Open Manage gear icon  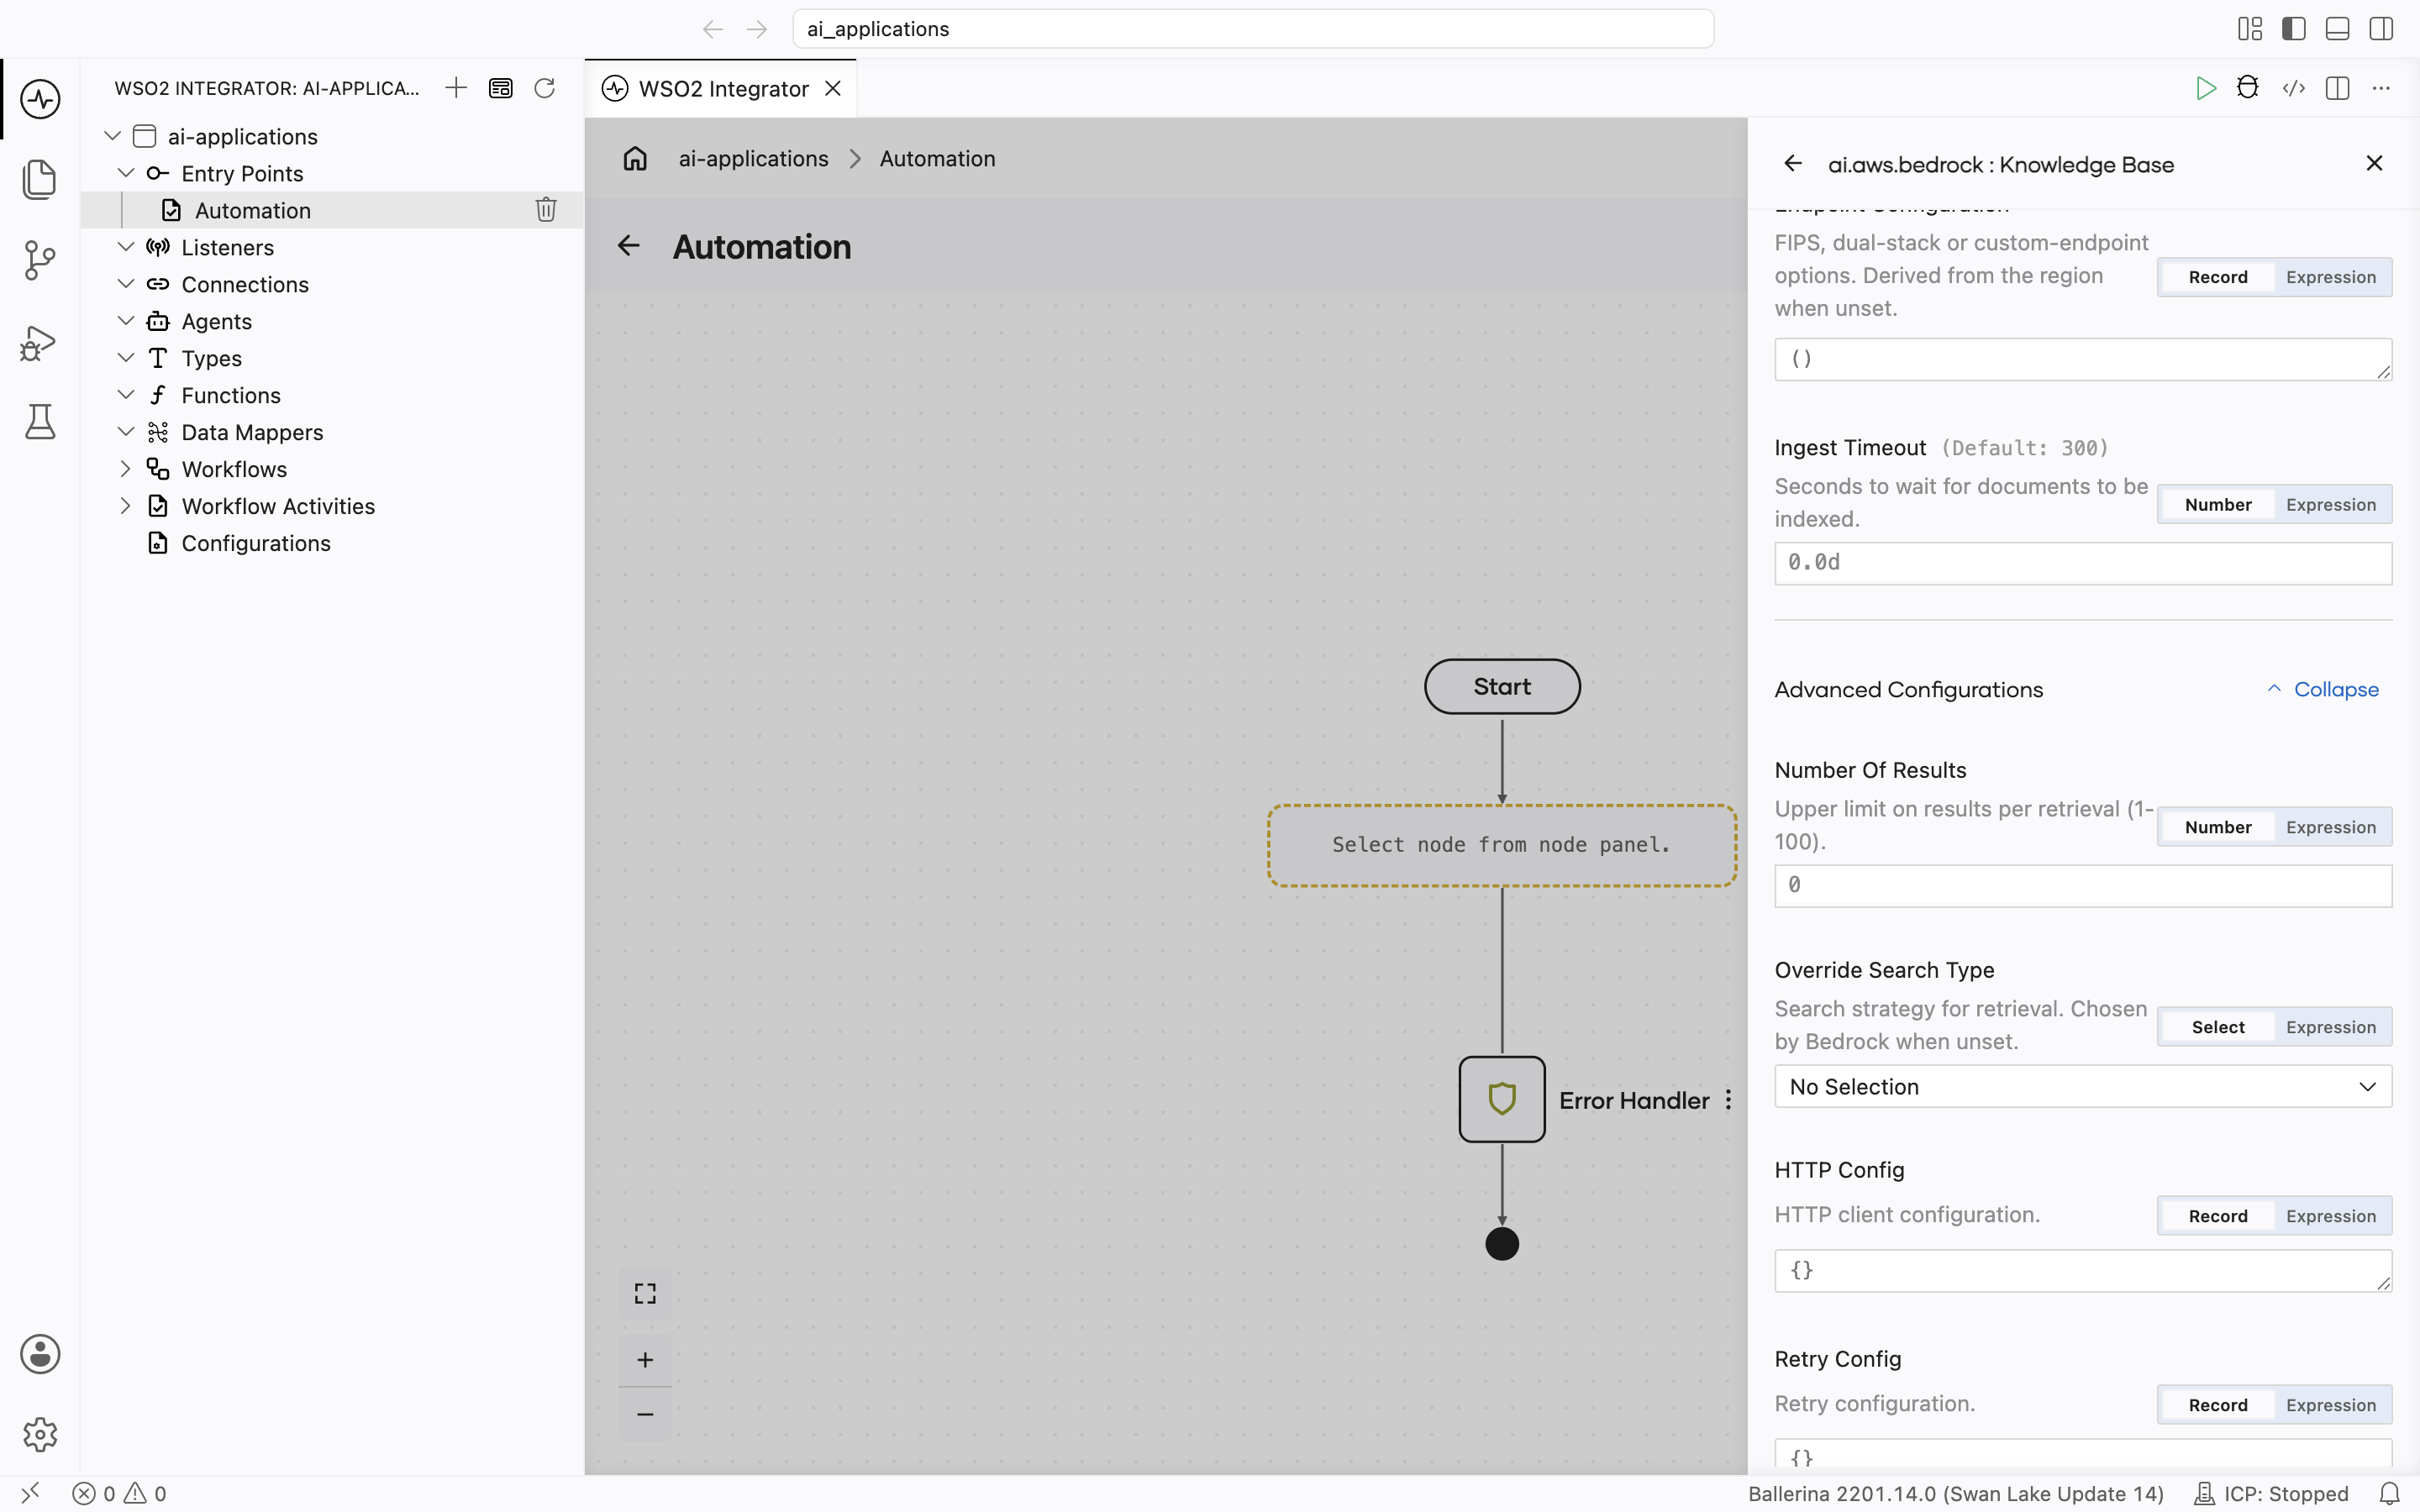pos(40,1435)
